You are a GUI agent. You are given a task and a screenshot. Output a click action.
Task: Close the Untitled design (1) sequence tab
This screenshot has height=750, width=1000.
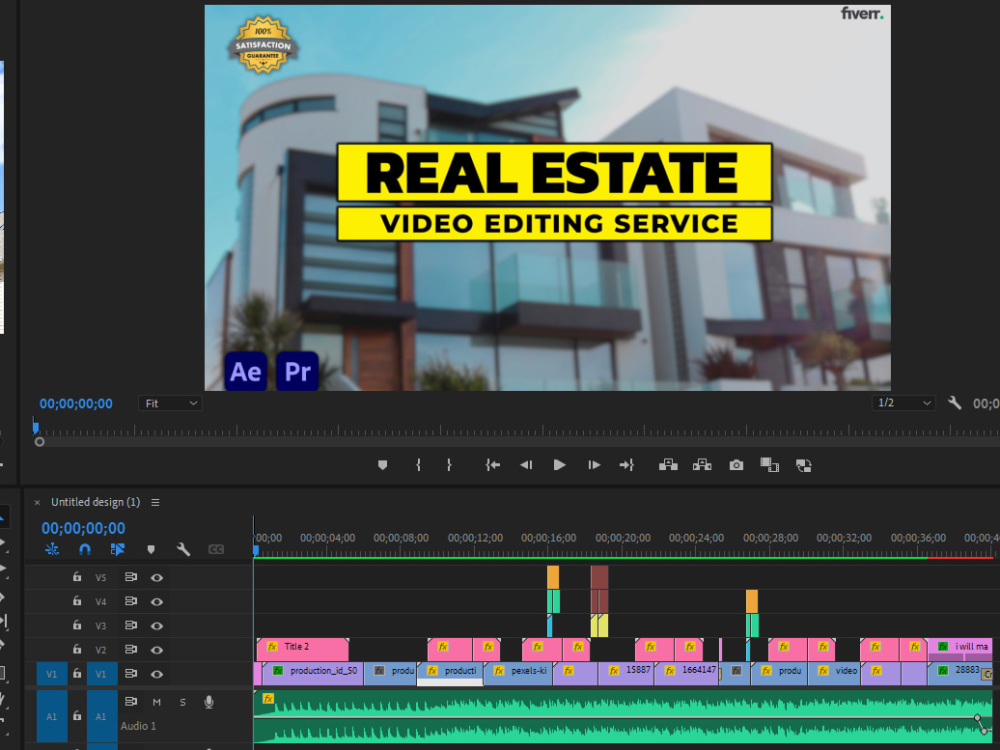(x=37, y=503)
